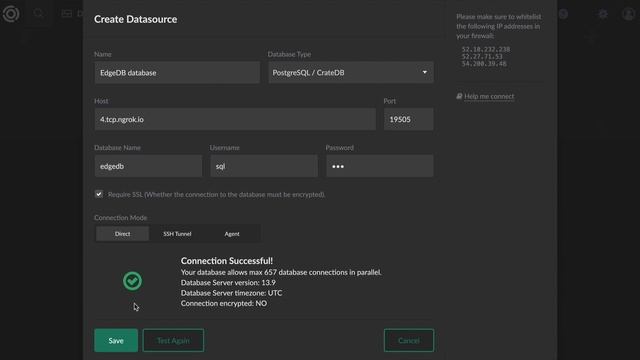Click the Connection Successful! heading
Image resolution: width=640 pixels, height=360 pixels.
[x=227, y=261]
